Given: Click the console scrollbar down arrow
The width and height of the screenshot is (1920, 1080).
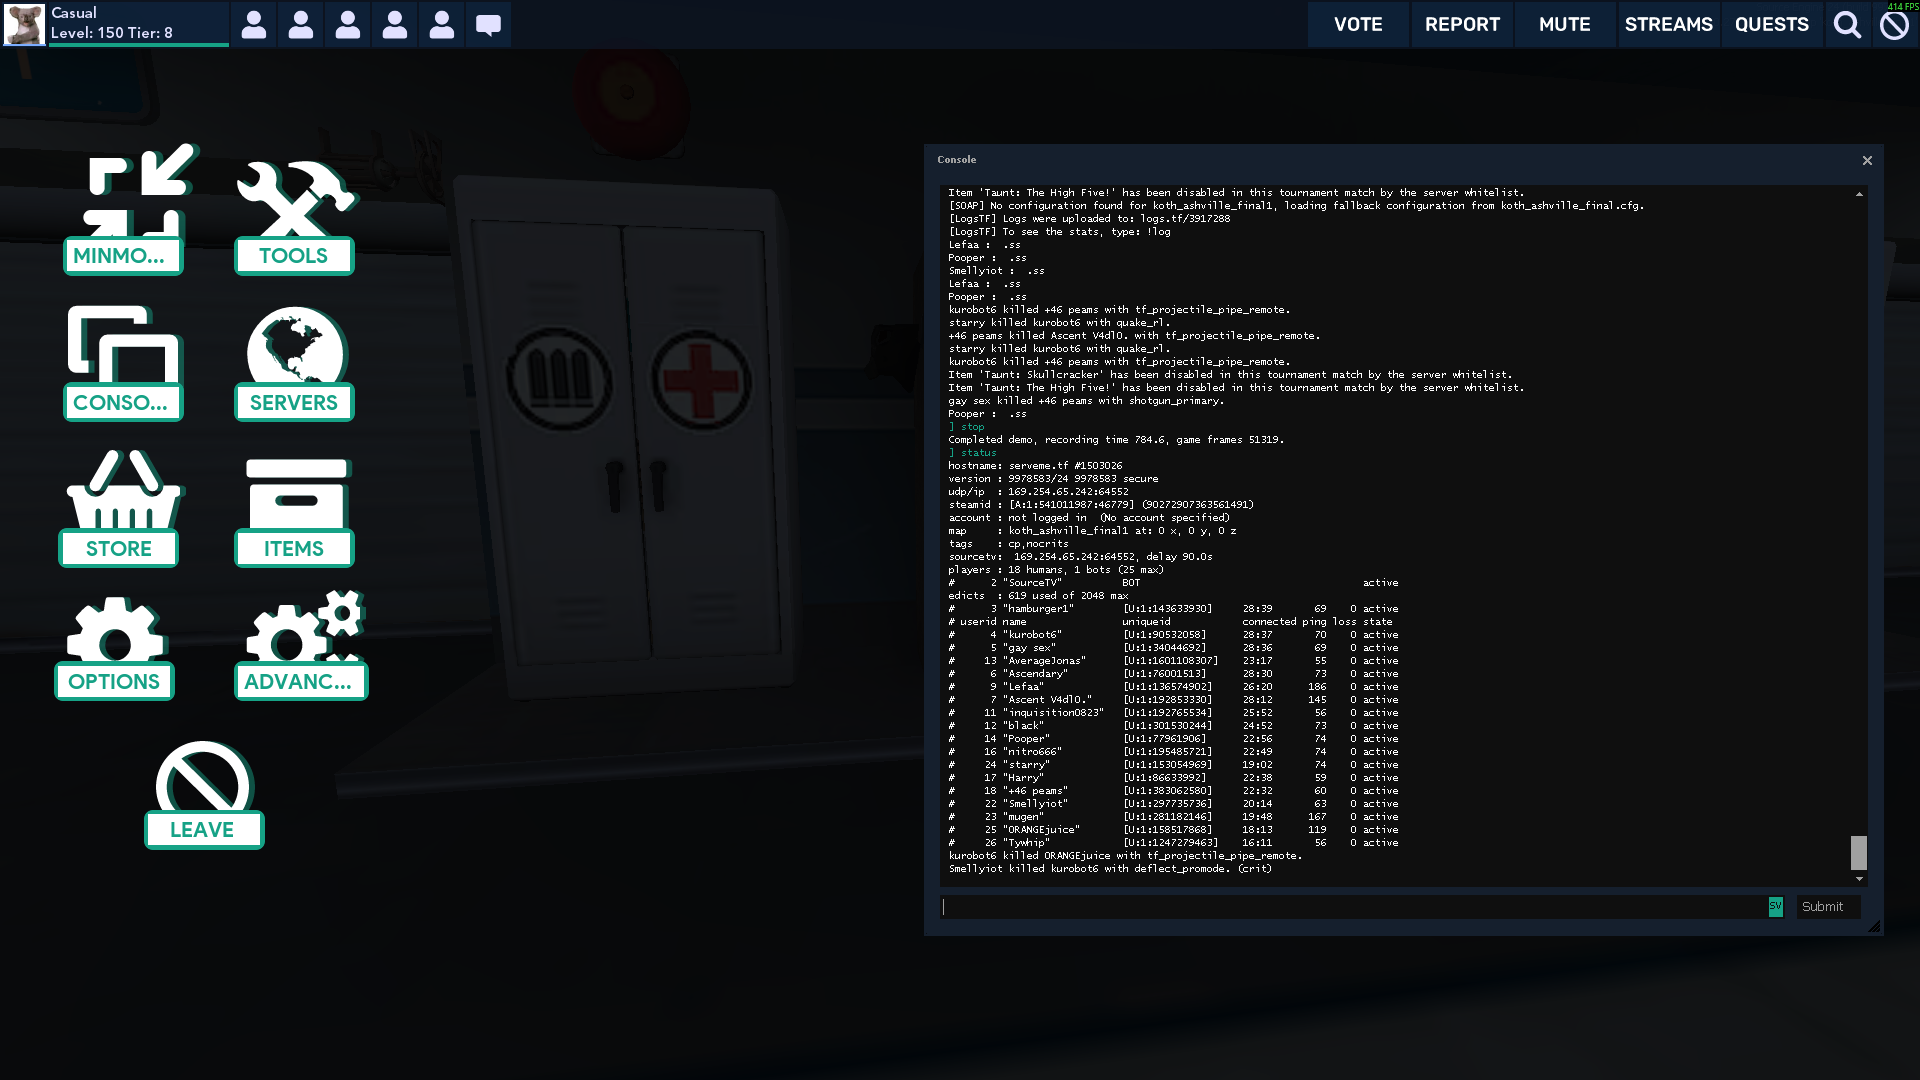Looking at the screenshot, I should (1859, 879).
